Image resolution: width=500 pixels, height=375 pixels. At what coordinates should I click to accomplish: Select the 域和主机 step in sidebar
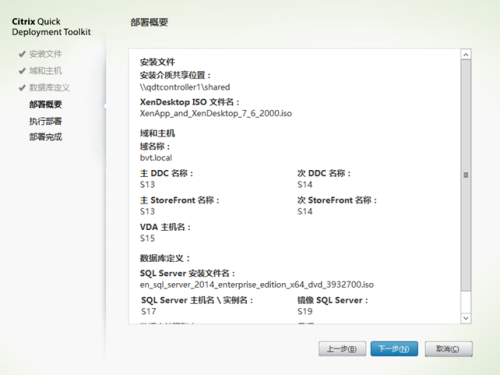pos(46,71)
